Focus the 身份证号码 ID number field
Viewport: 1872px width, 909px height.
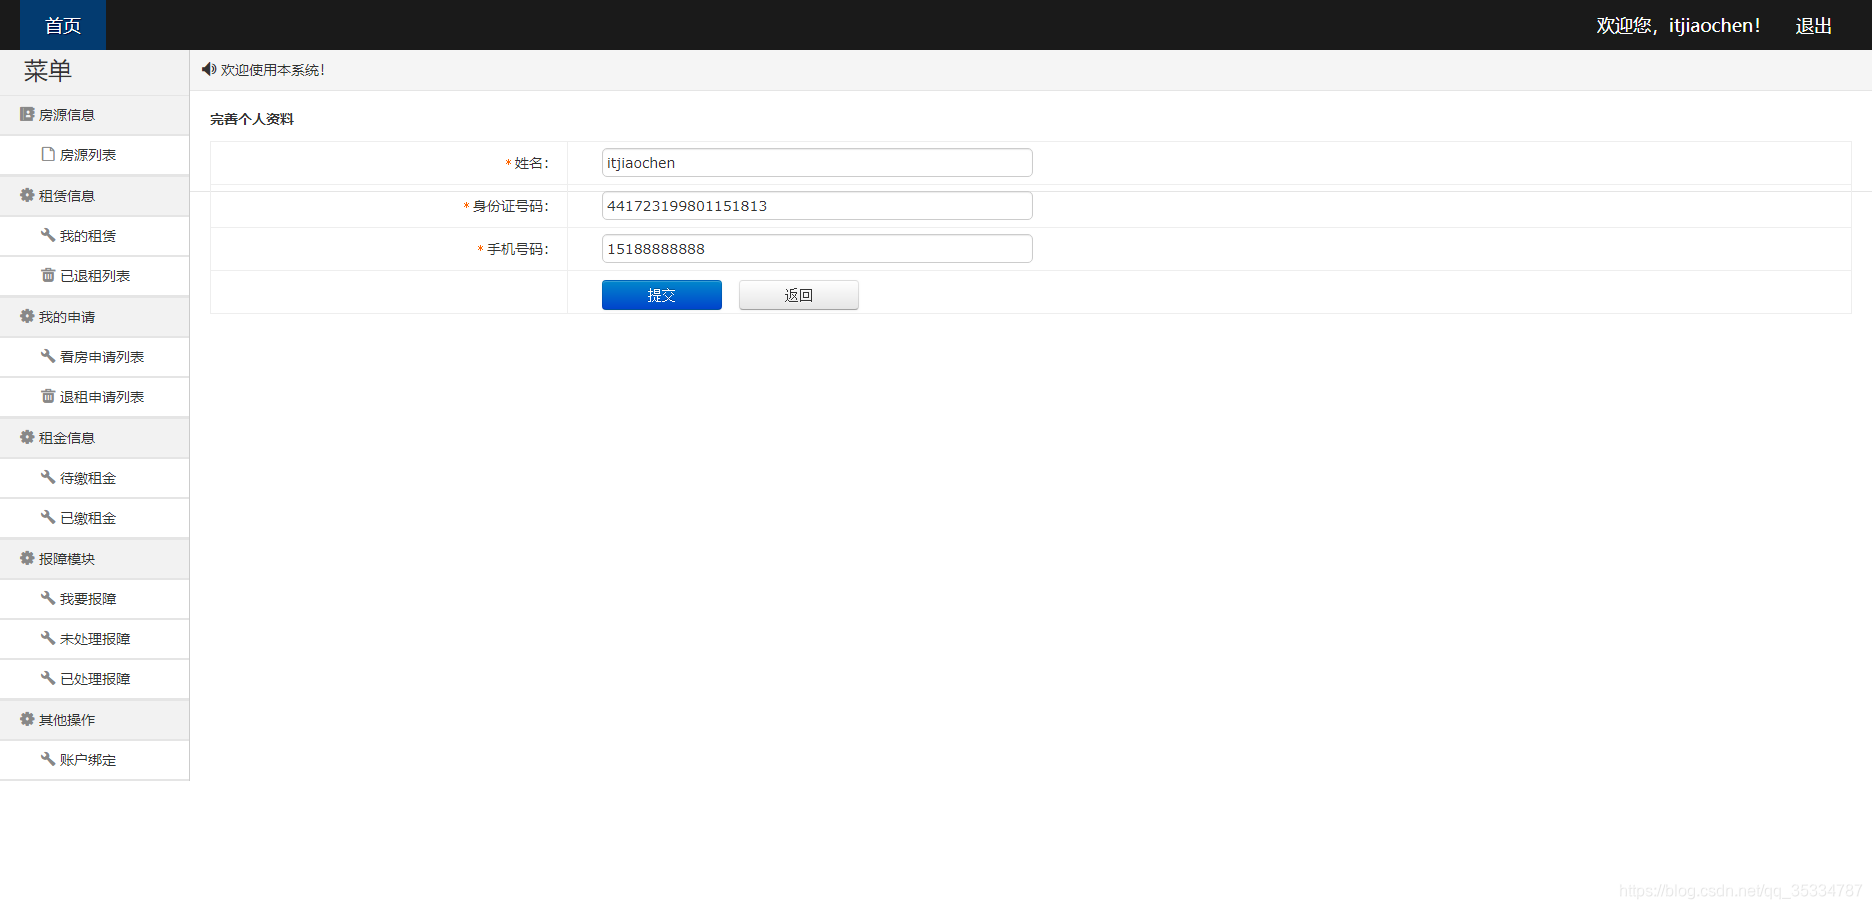817,206
